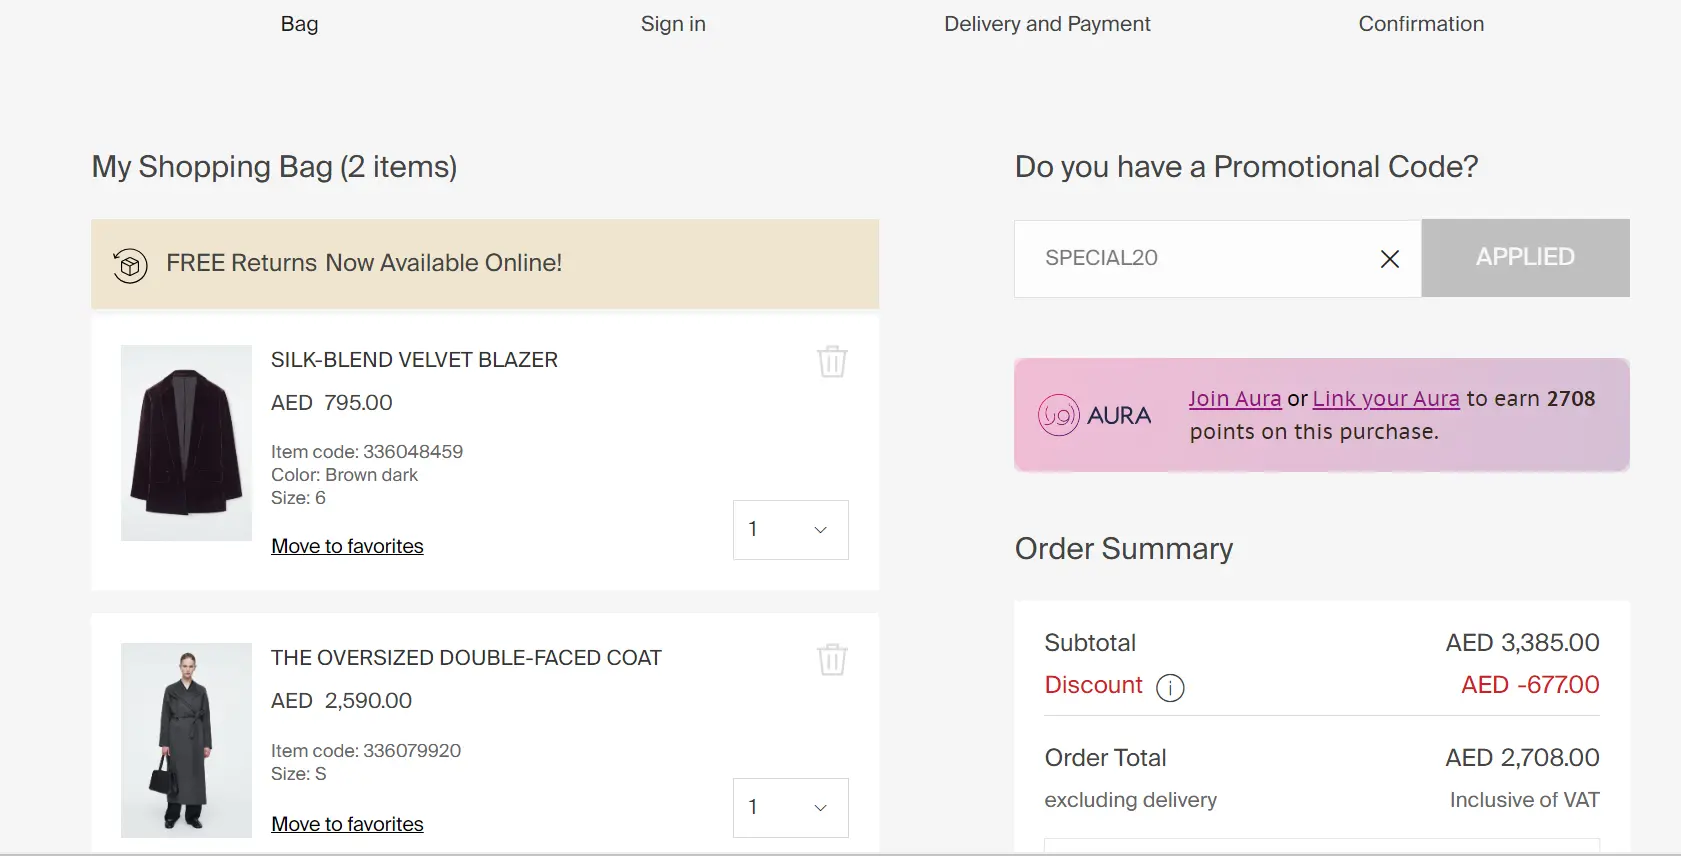Delete the Silk-Blend Velvet Blazer from bag
Viewport: 1681px width, 856px height.
click(x=831, y=362)
